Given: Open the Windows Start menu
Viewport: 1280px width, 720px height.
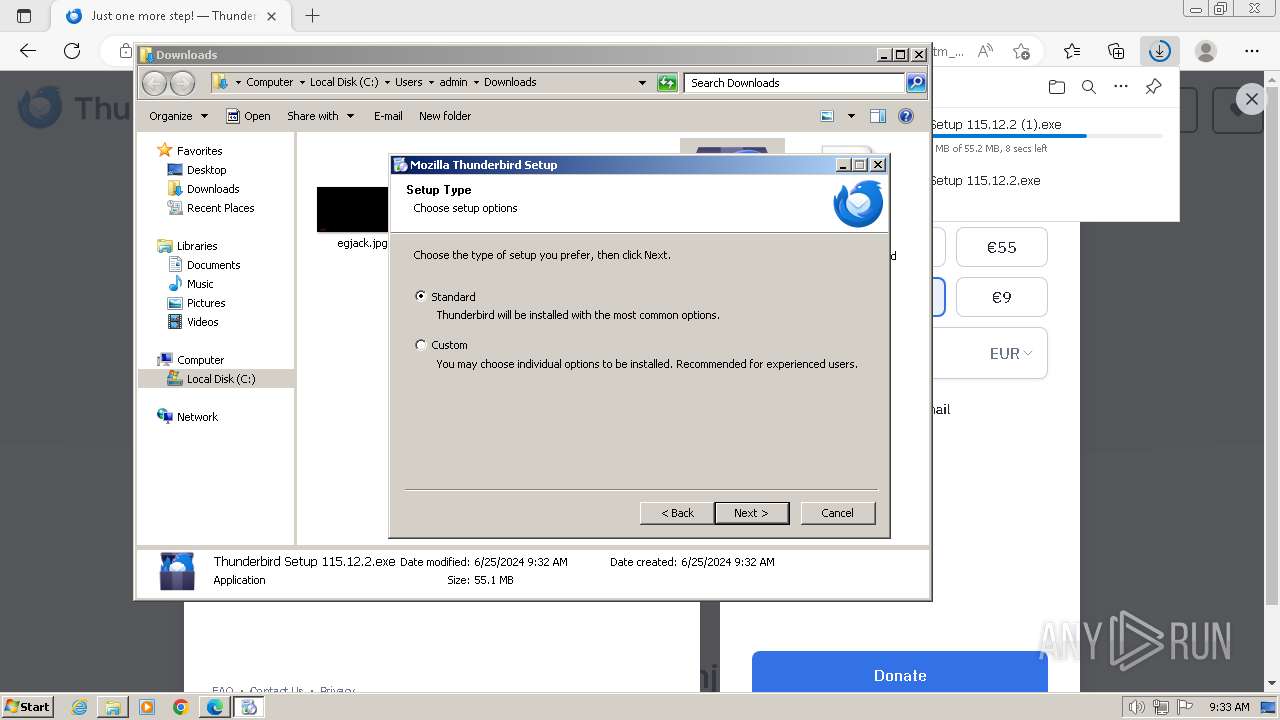Looking at the screenshot, I should click(27, 706).
